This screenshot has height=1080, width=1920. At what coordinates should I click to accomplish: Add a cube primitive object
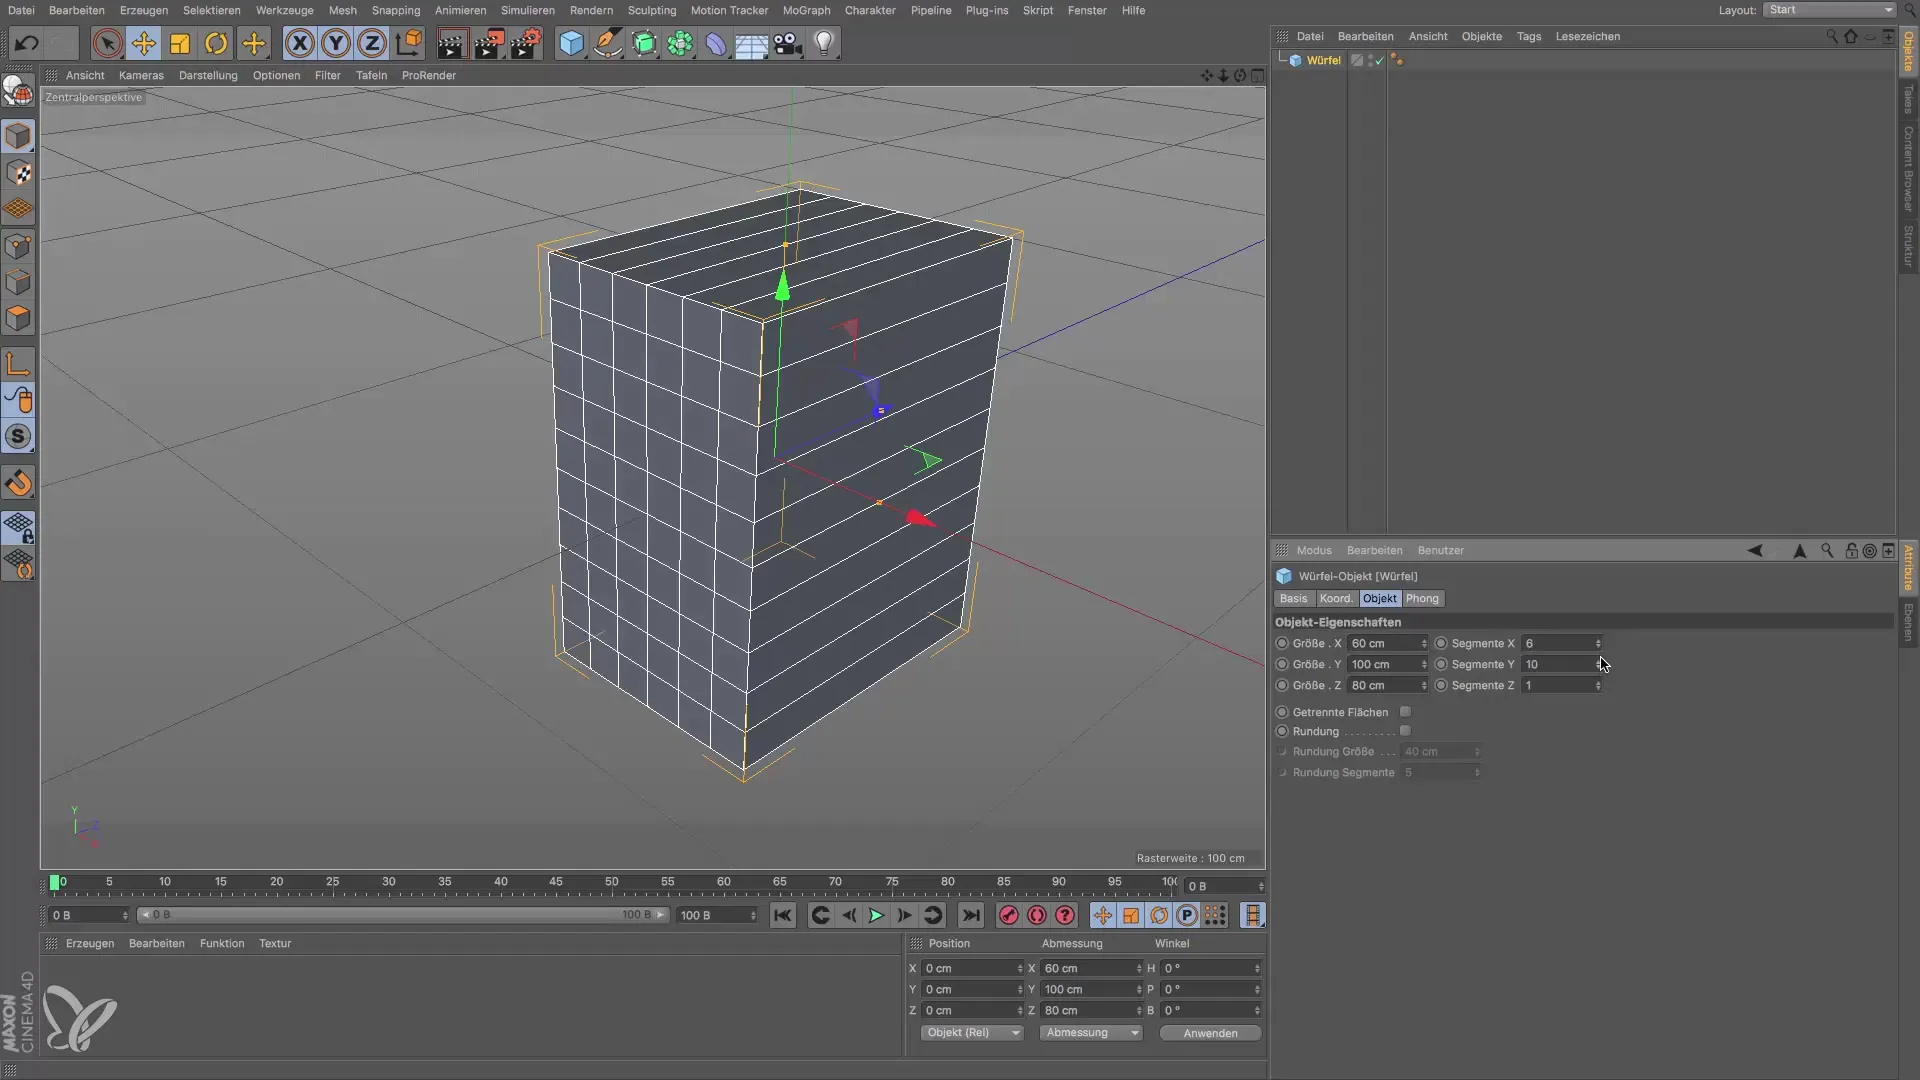(571, 44)
